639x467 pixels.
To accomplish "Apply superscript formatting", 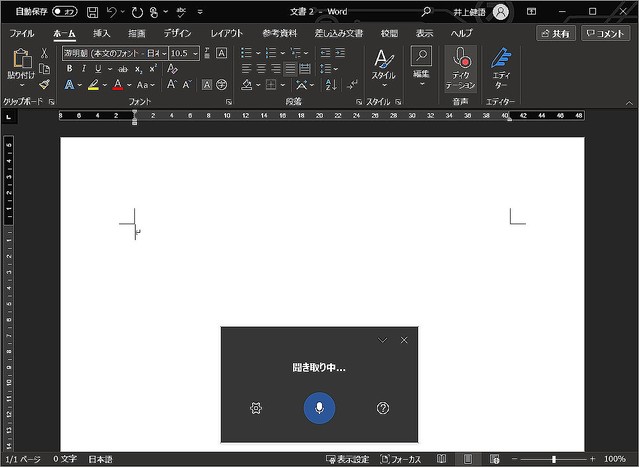I will [x=153, y=69].
